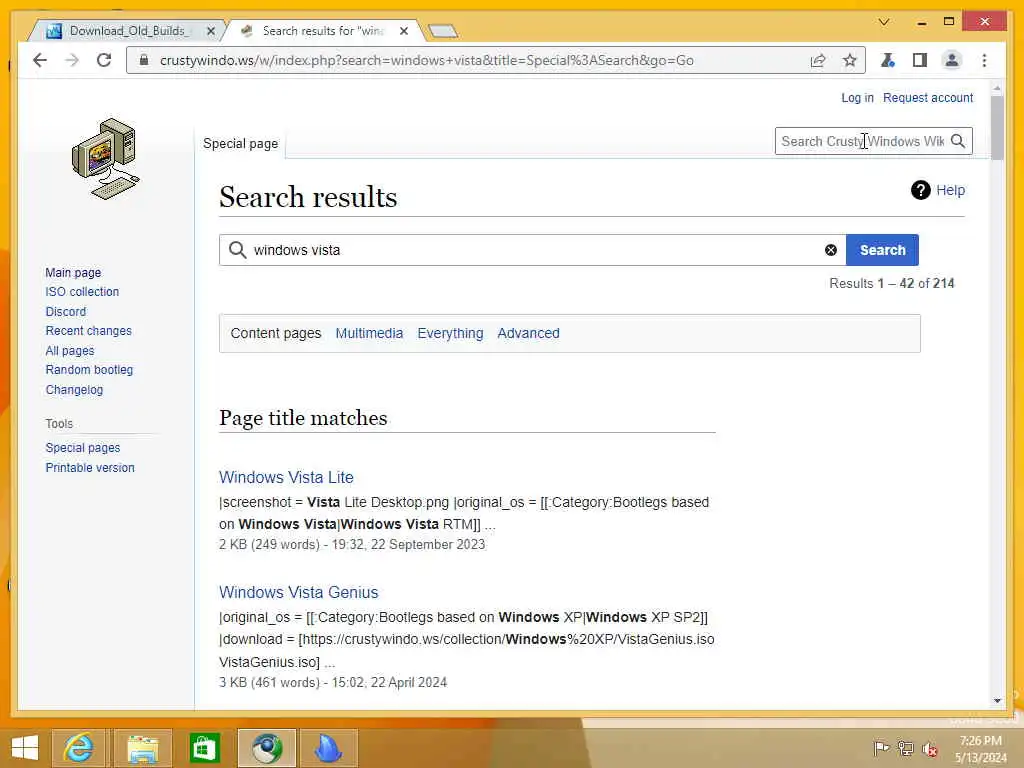Open the Windows Start button
Viewport: 1024px width, 768px height.
click(x=25, y=748)
